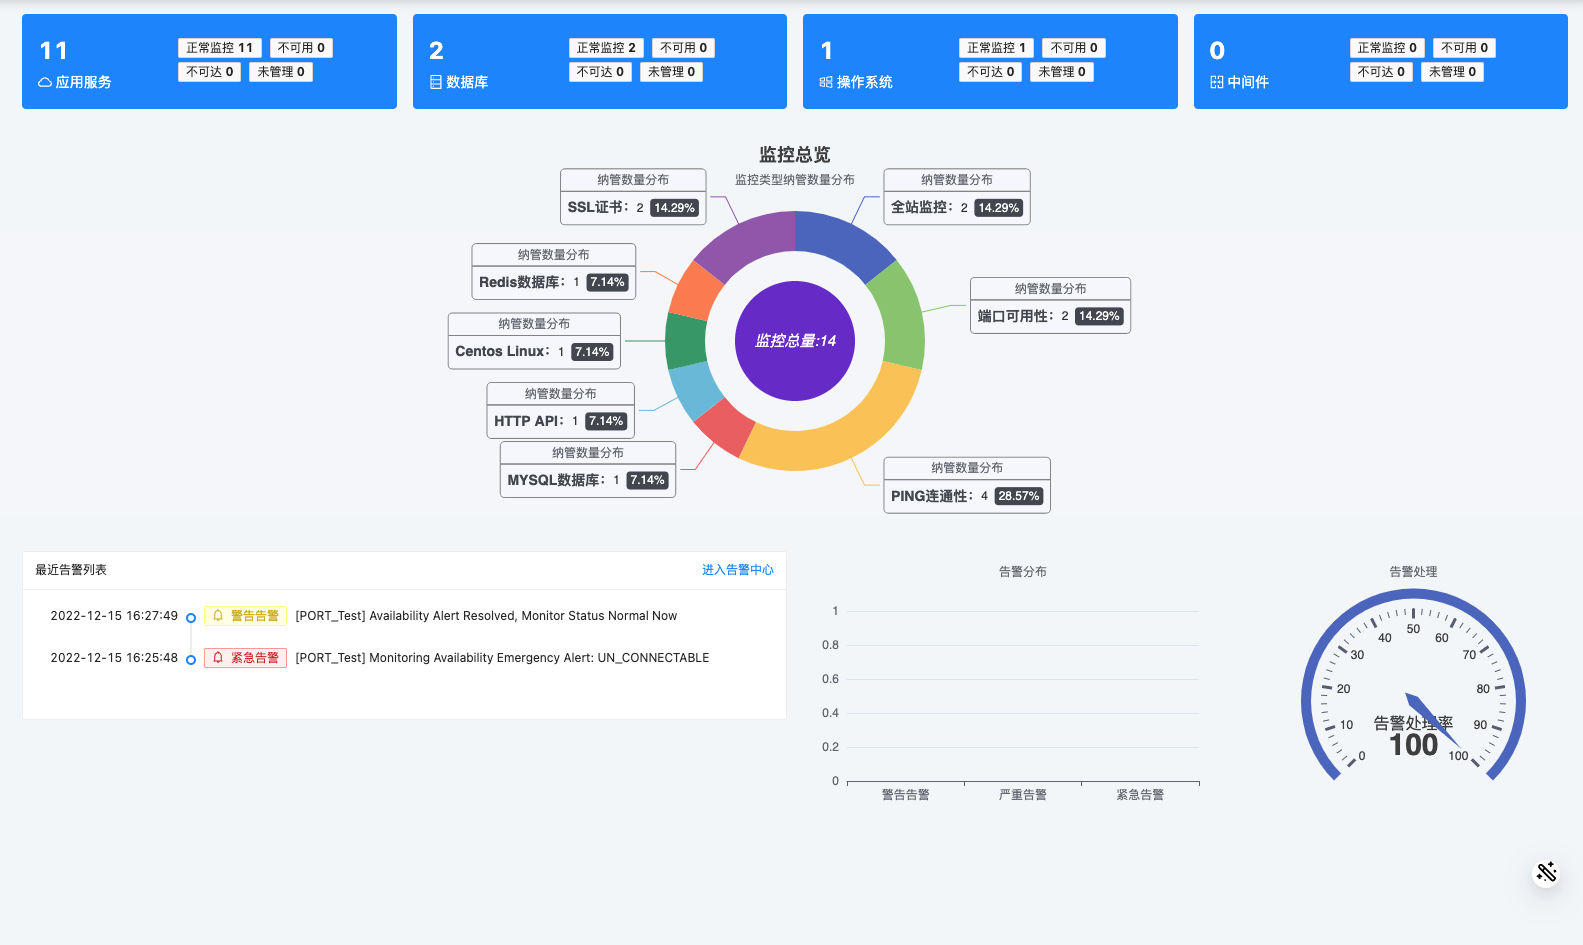Image resolution: width=1583 pixels, height=945 pixels.
Task: Click the 监控类型纳管数量分布 chart subtitle
Action: (795, 180)
